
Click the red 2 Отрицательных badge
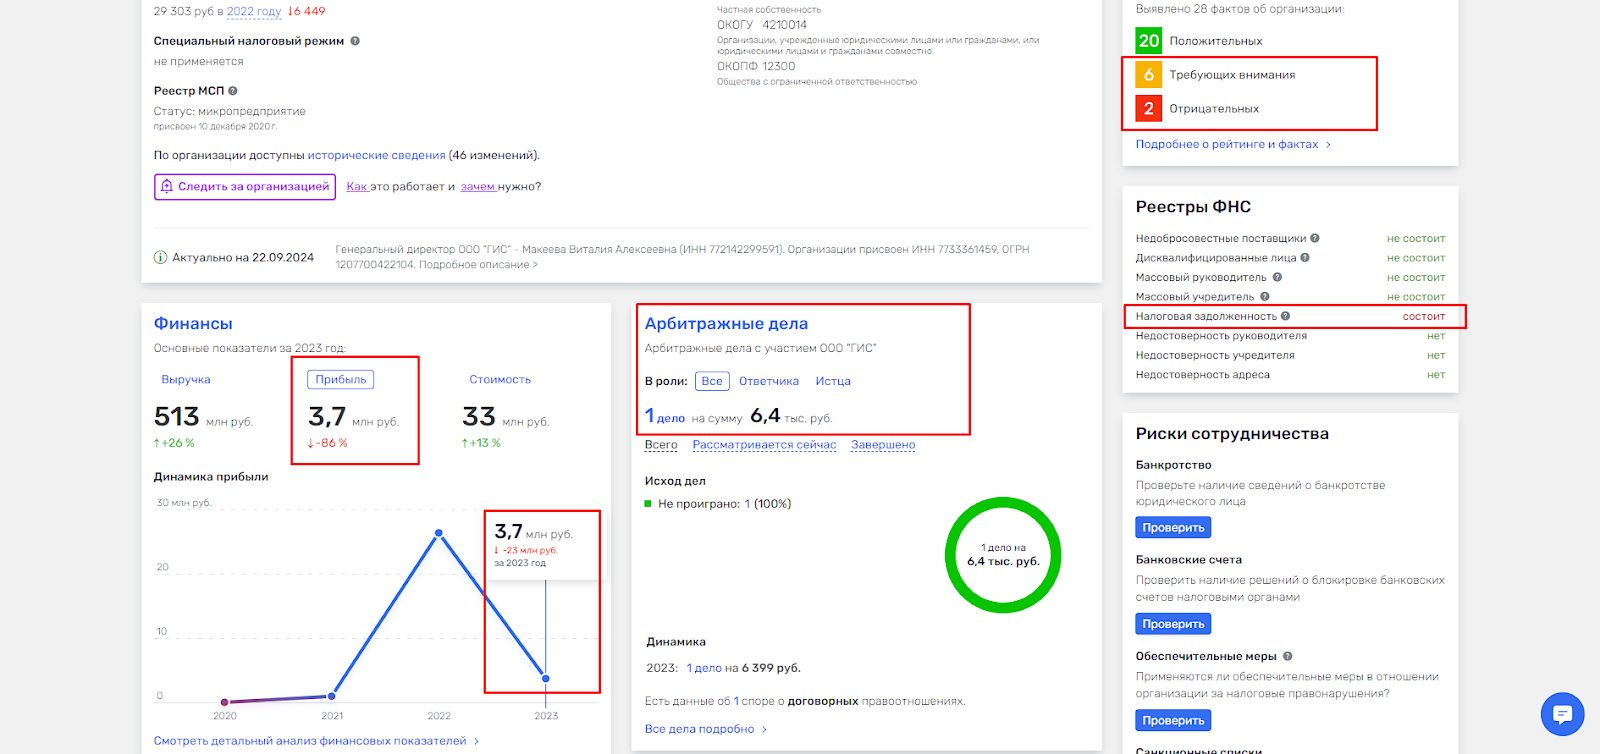point(1148,108)
